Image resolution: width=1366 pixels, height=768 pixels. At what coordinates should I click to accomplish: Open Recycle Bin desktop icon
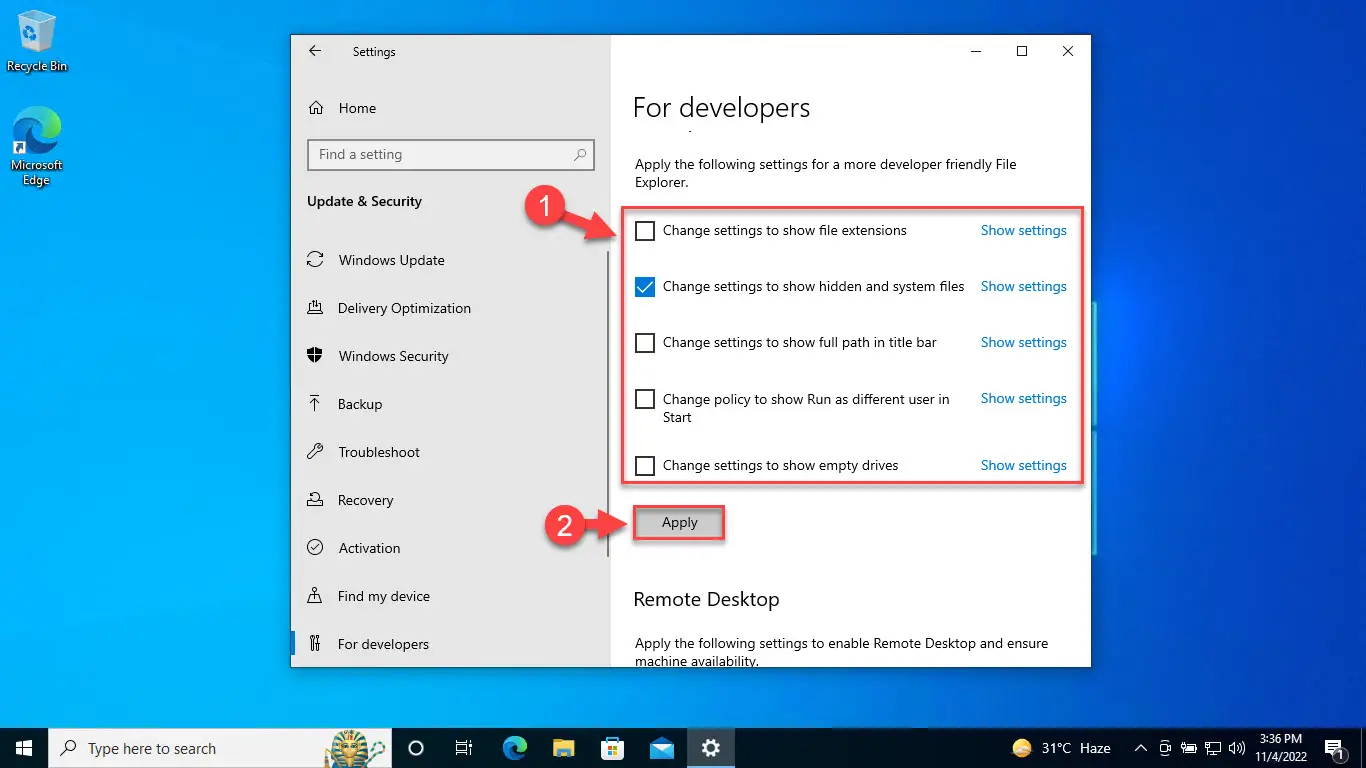coord(37,42)
